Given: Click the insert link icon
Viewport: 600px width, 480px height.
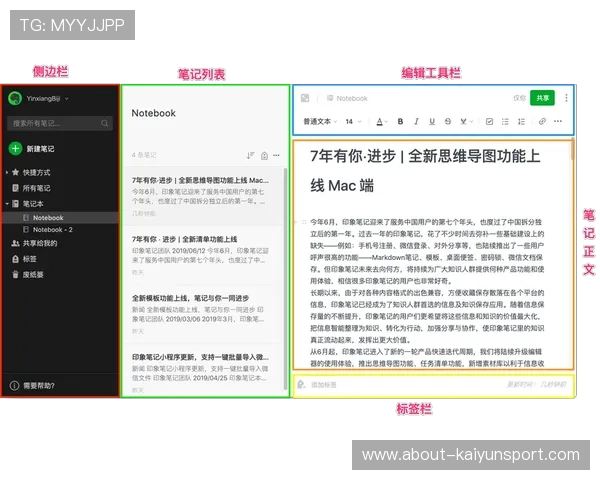Looking at the screenshot, I should click(x=542, y=122).
